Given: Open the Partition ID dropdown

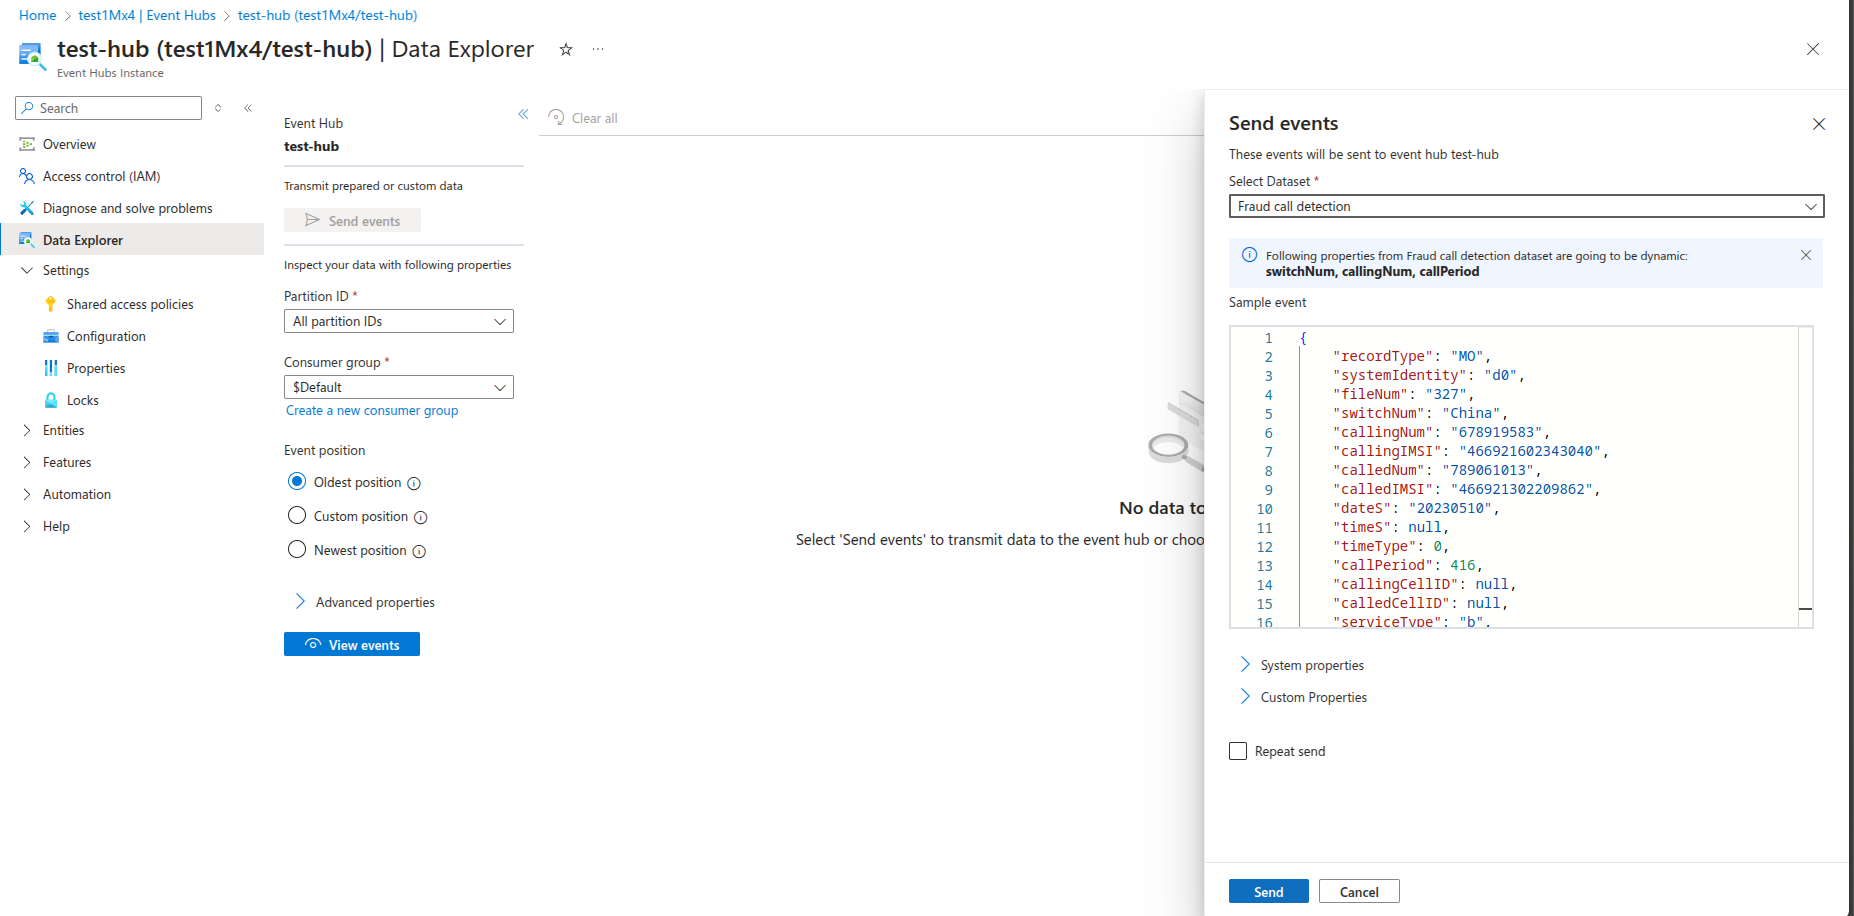Looking at the screenshot, I should (399, 321).
